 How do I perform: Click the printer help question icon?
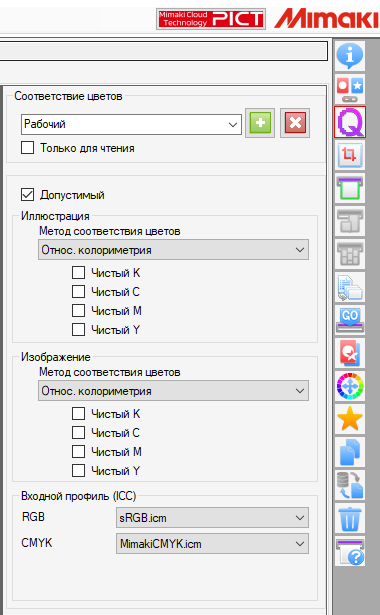point(350,551)
